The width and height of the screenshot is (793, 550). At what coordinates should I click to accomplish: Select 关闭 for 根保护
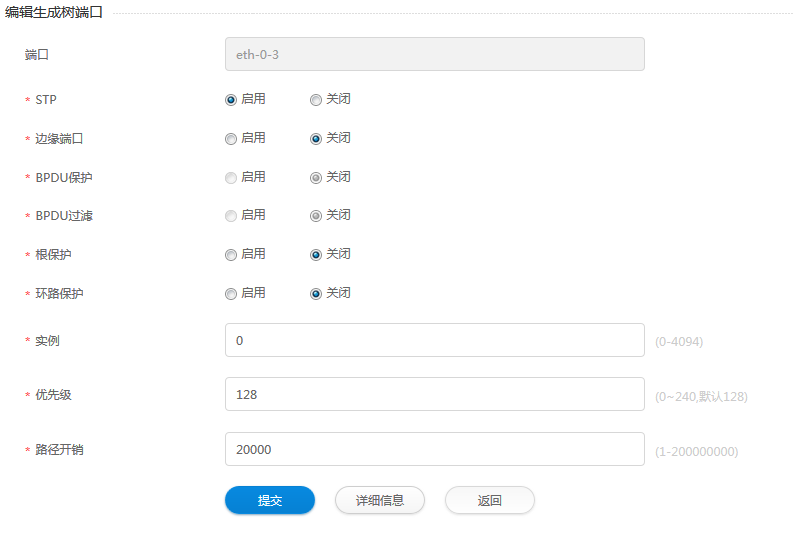click(316, 255)
